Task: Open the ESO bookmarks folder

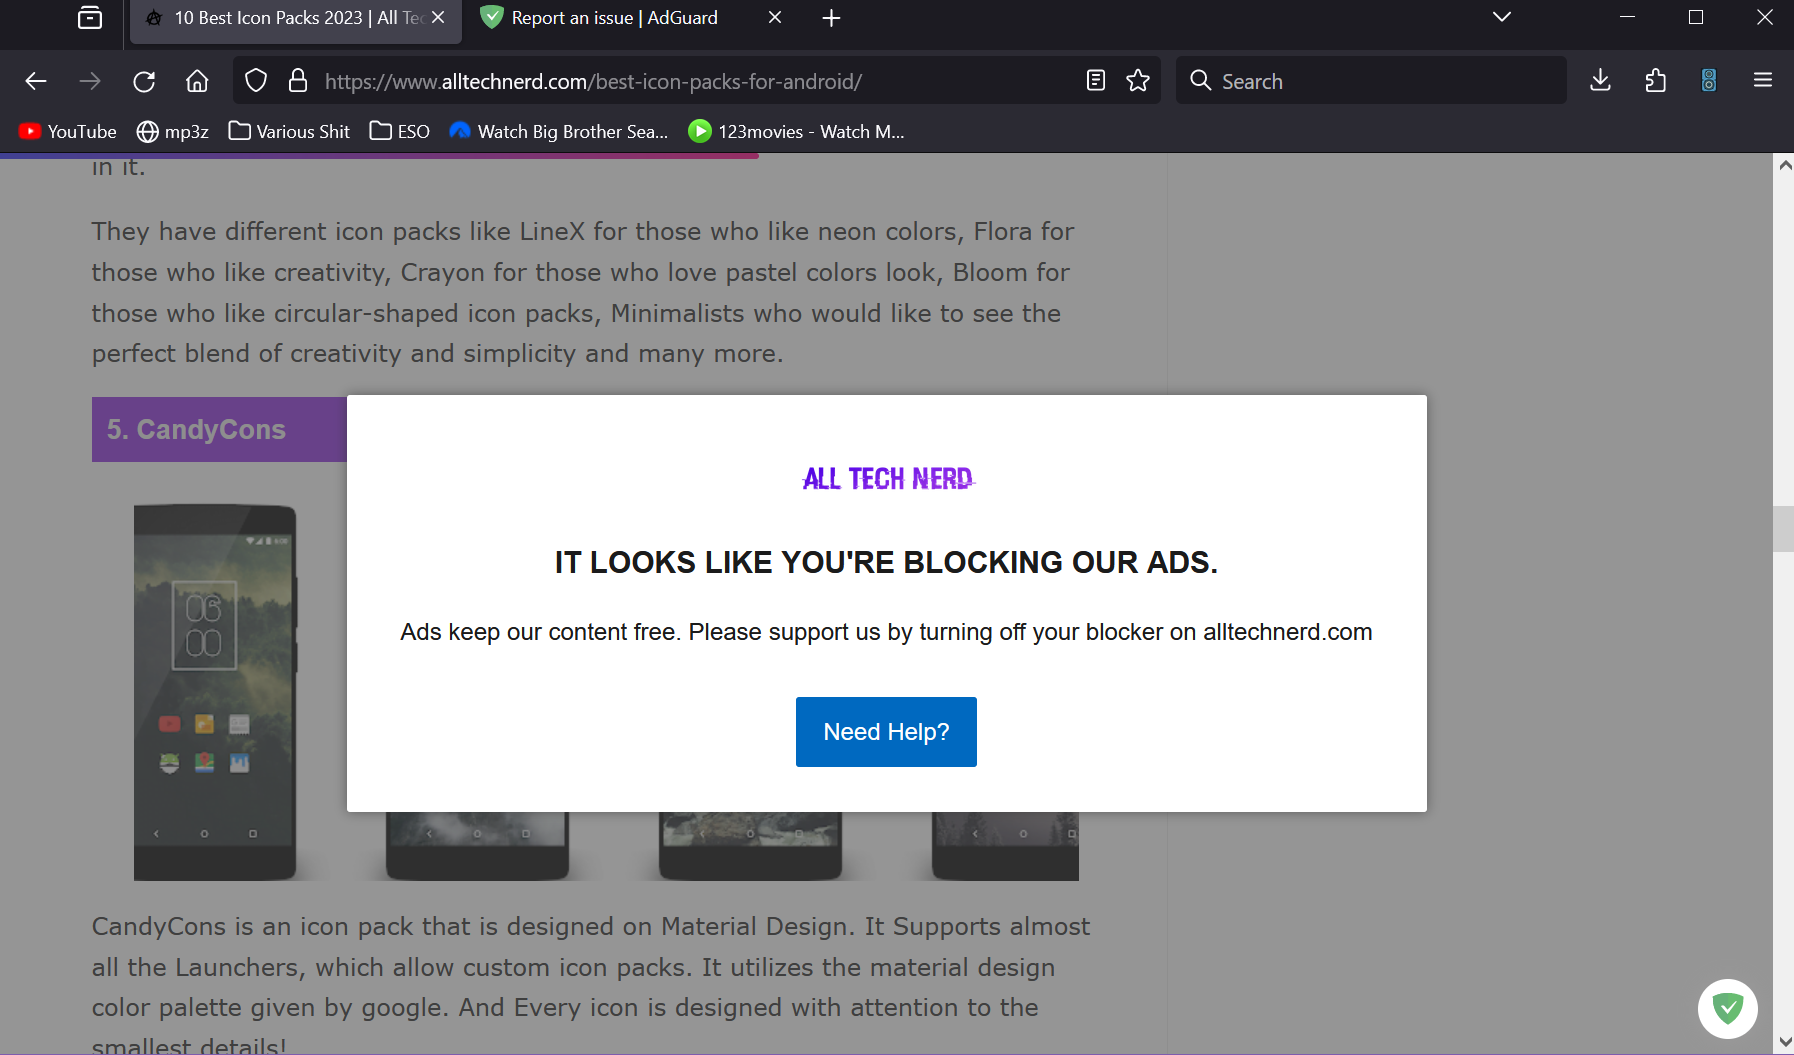Action: click(400, 131)
